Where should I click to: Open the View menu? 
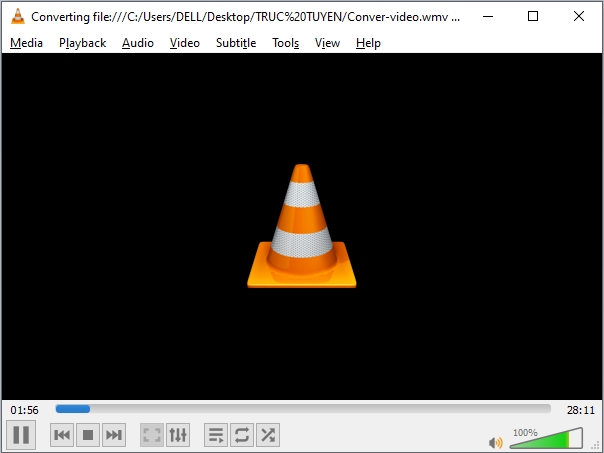pyautogui.click(x=327, y=43)
